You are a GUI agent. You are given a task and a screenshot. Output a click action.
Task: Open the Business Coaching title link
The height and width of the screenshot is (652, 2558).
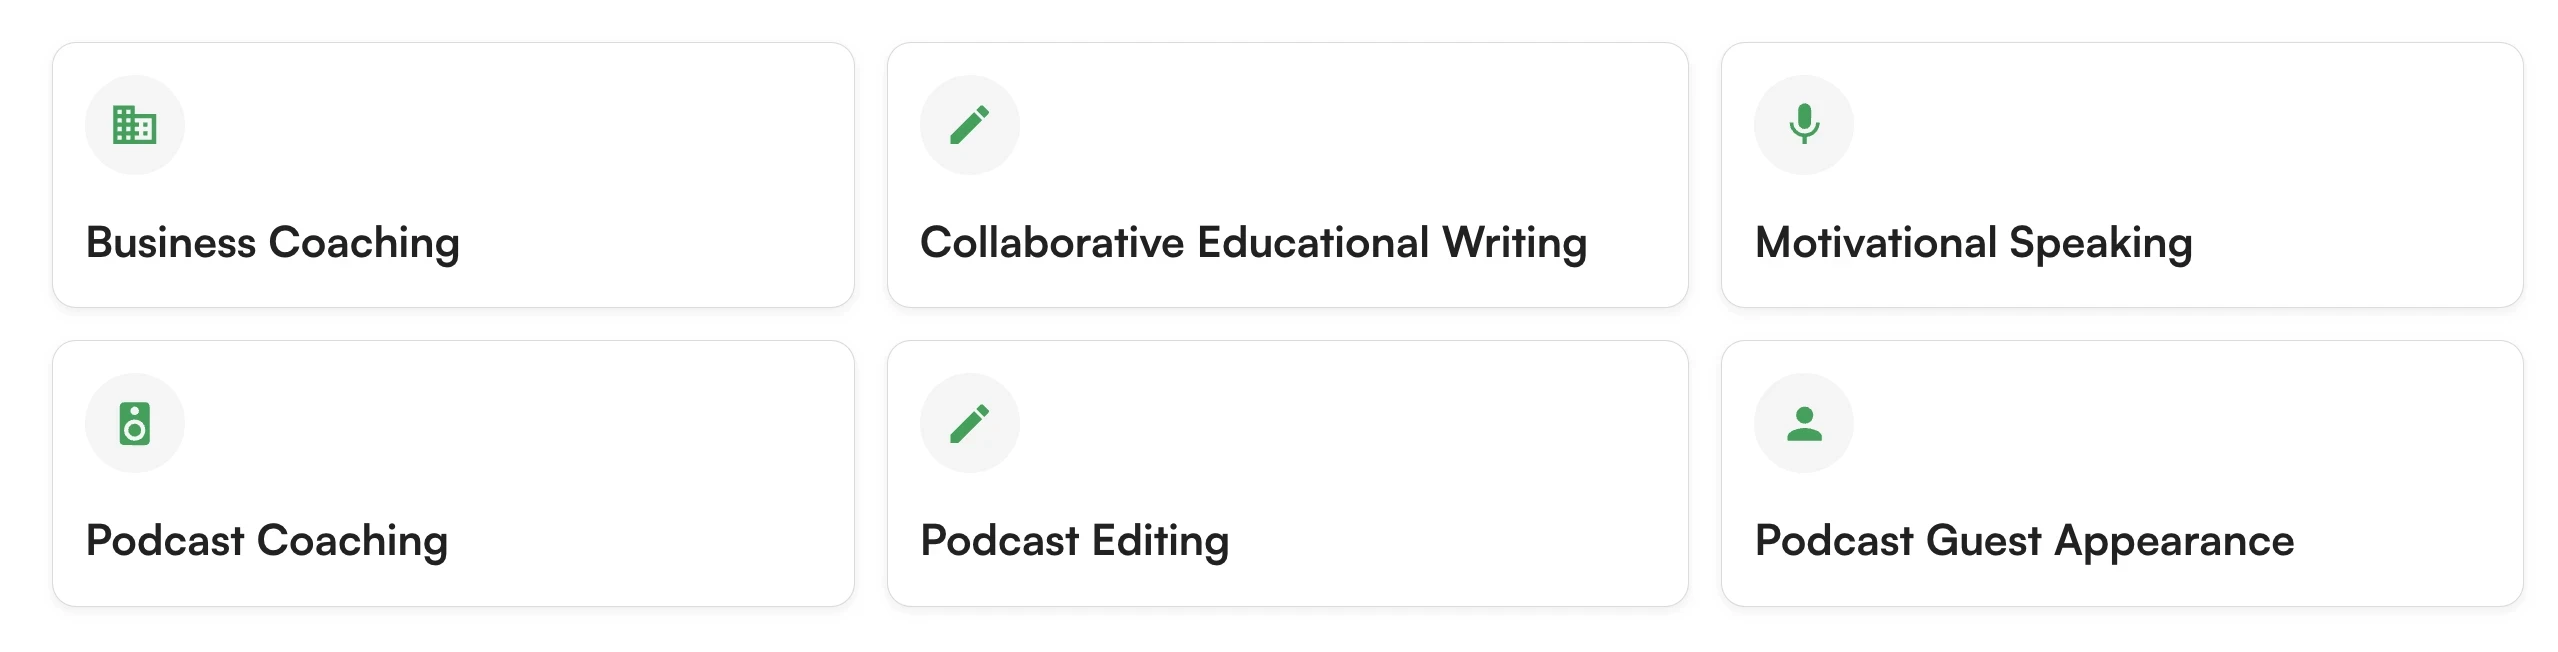pos(273,243)
